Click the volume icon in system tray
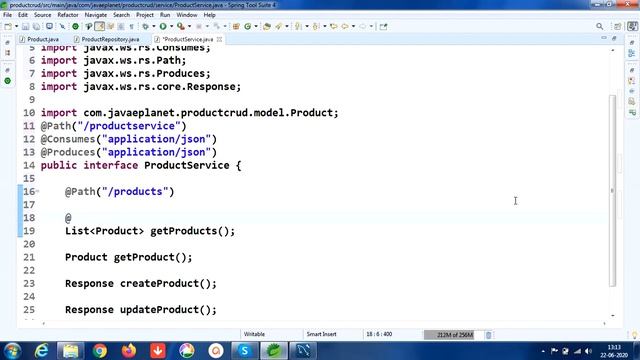This screenshot has height=360, width=640. 588,351
